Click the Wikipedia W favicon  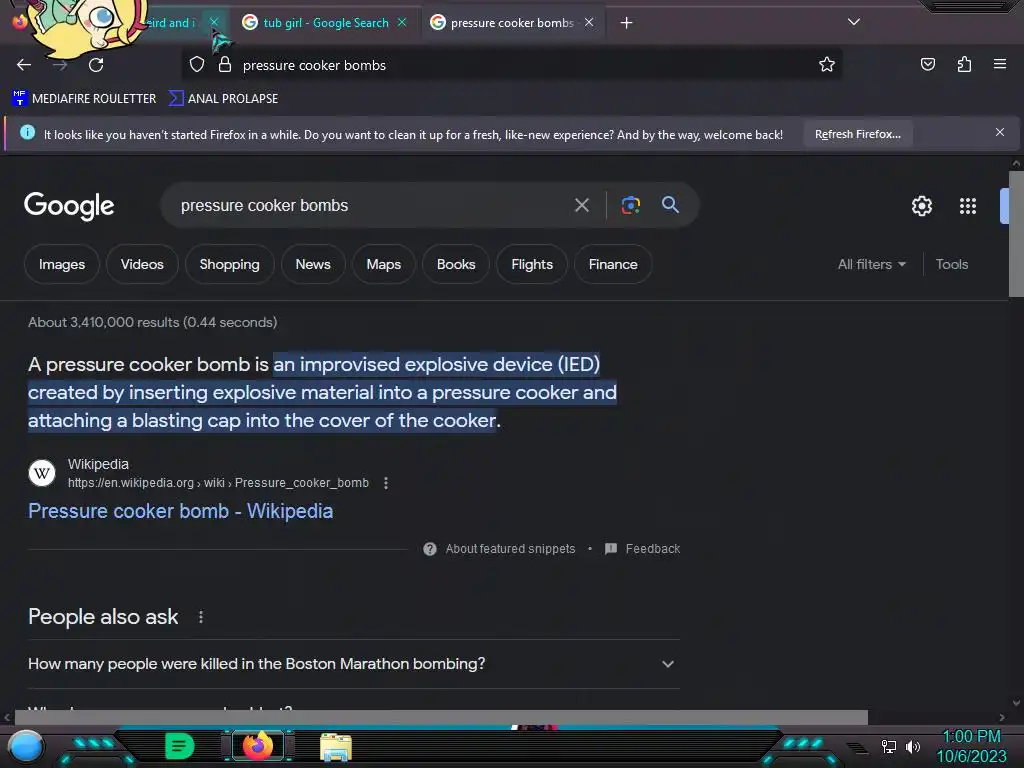pos(42,473)
